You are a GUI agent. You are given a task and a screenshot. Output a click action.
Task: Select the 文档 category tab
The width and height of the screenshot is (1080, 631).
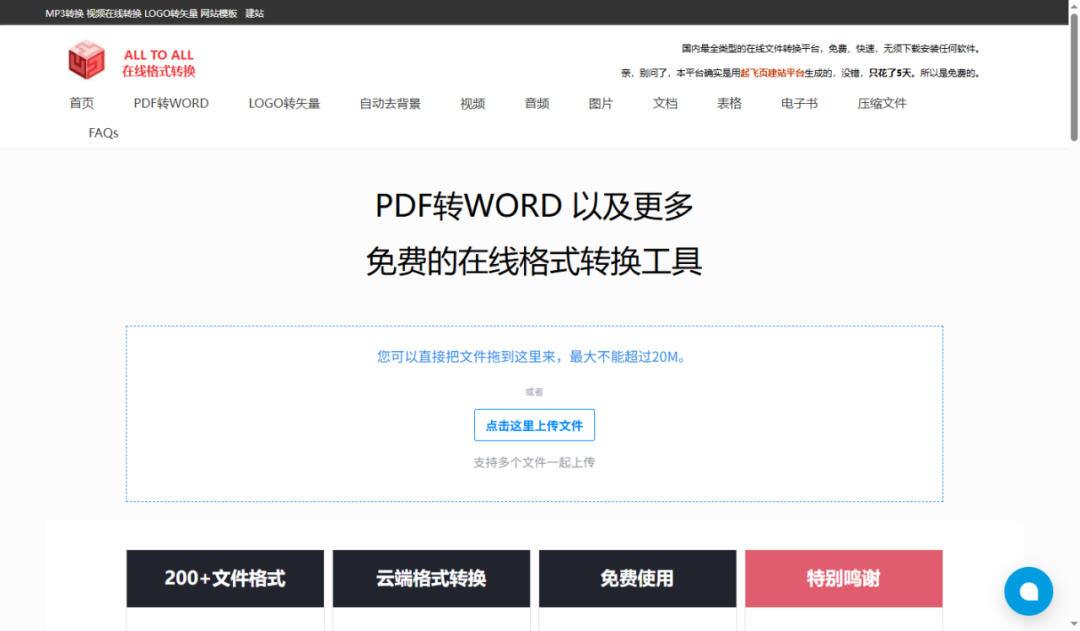(x=664, y=102)
